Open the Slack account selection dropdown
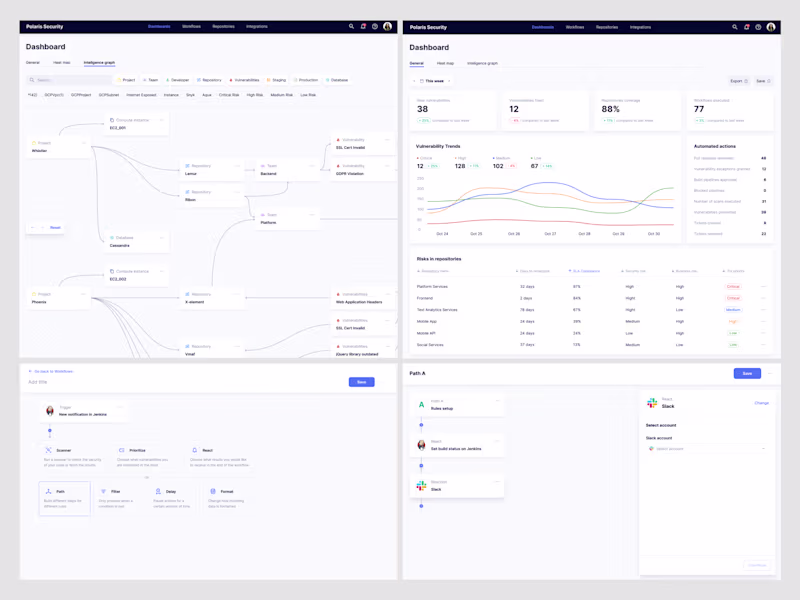 707,450
